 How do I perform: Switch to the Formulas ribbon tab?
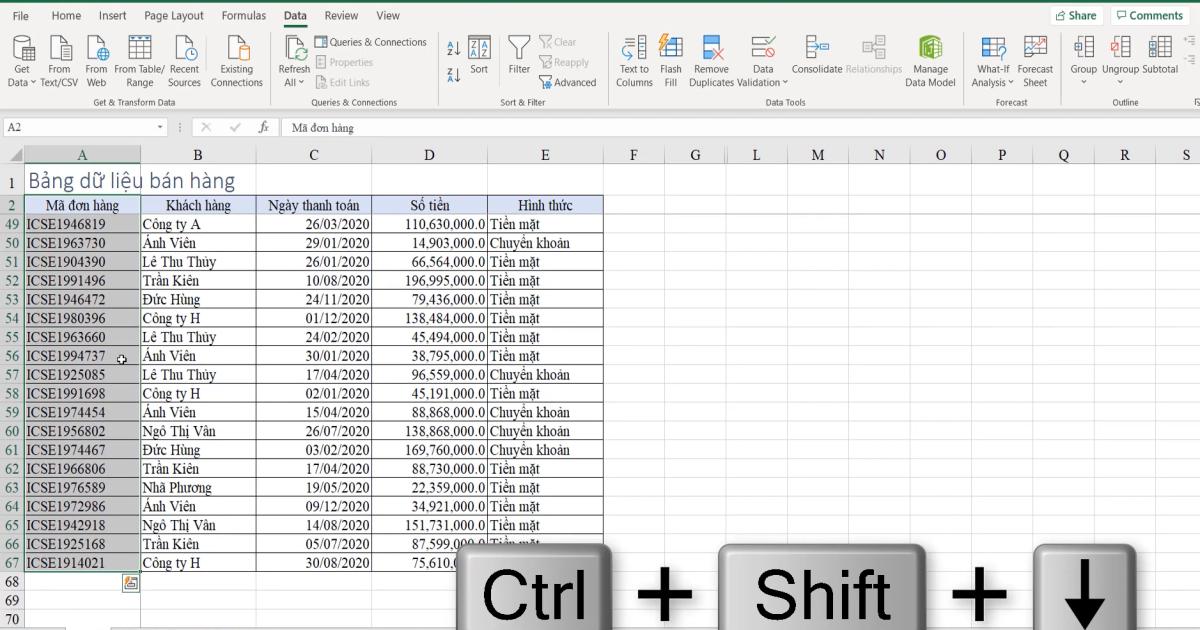[x=243, y=15]
